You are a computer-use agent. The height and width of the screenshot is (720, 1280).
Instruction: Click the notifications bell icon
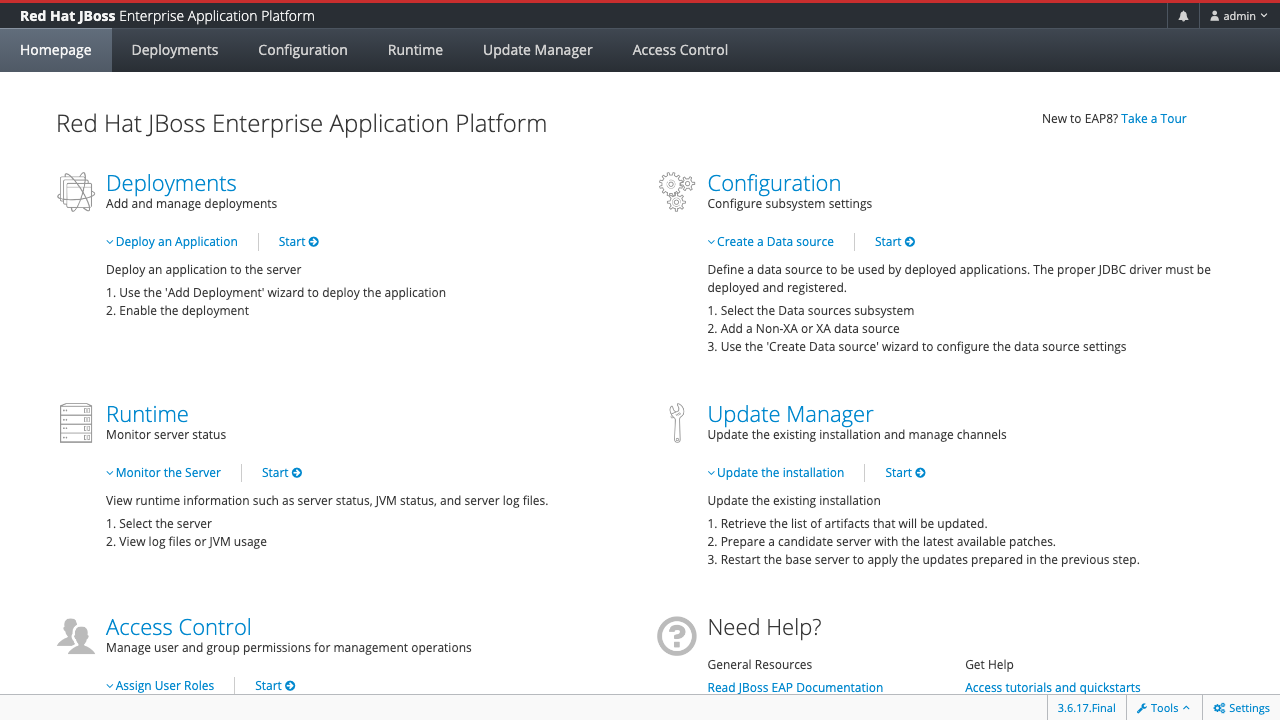(1183, 16)
